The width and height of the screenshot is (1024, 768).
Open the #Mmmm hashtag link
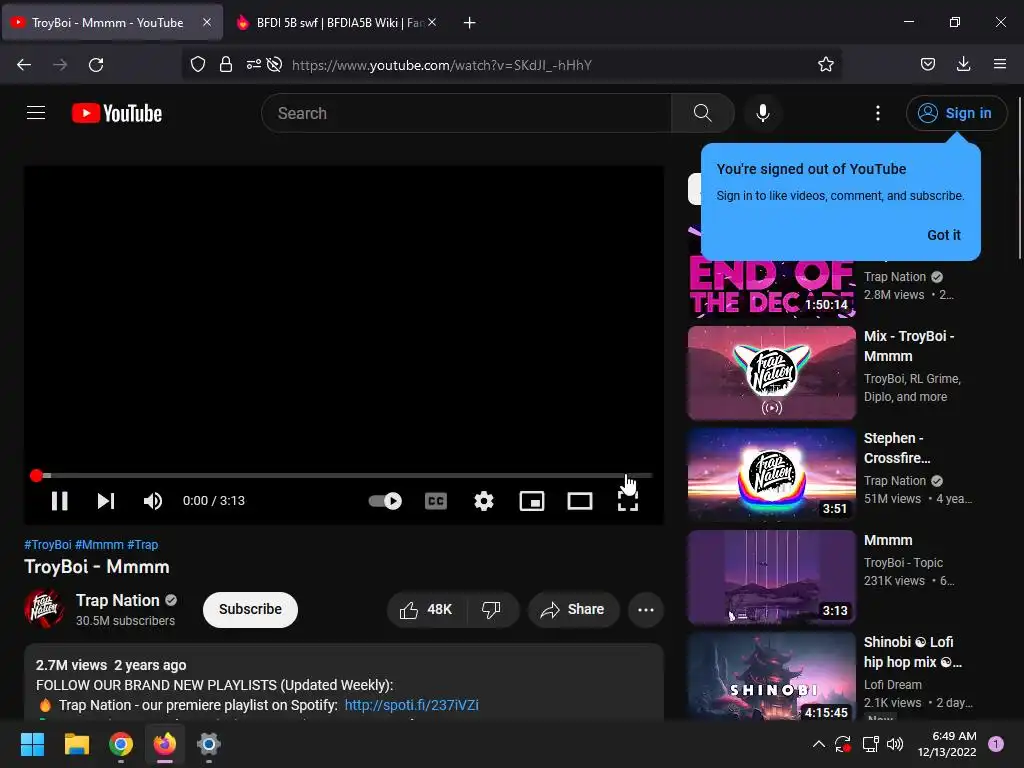[99, 545]
